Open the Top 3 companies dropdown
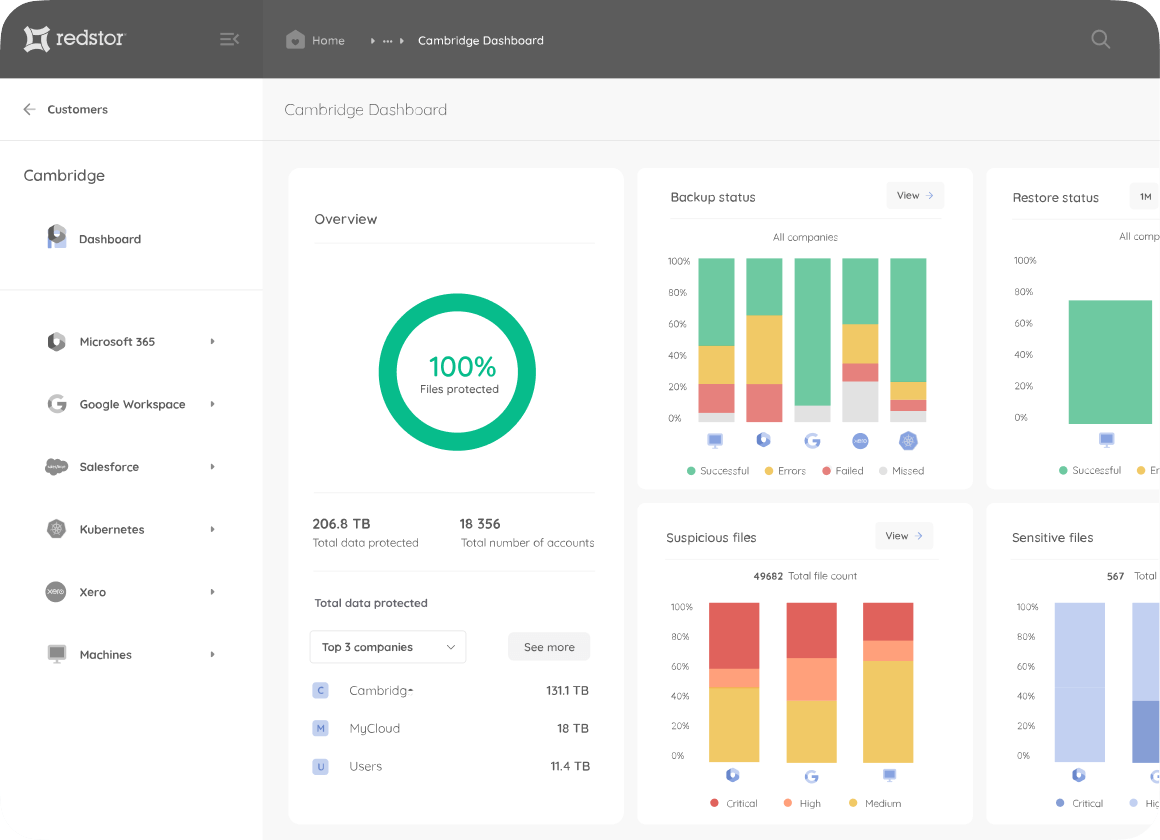The image size is (1160, 840). 388,647
